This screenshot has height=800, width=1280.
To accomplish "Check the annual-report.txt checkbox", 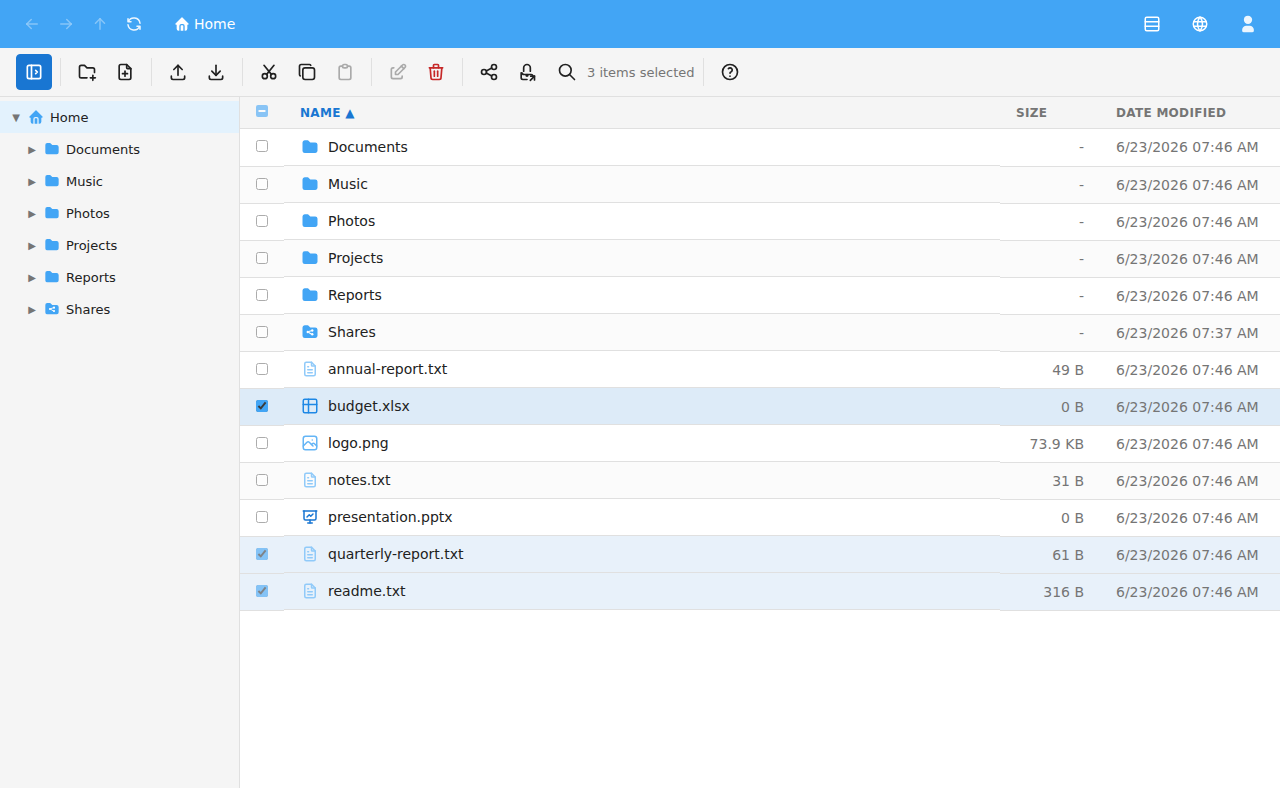I will tap(262, 368).
